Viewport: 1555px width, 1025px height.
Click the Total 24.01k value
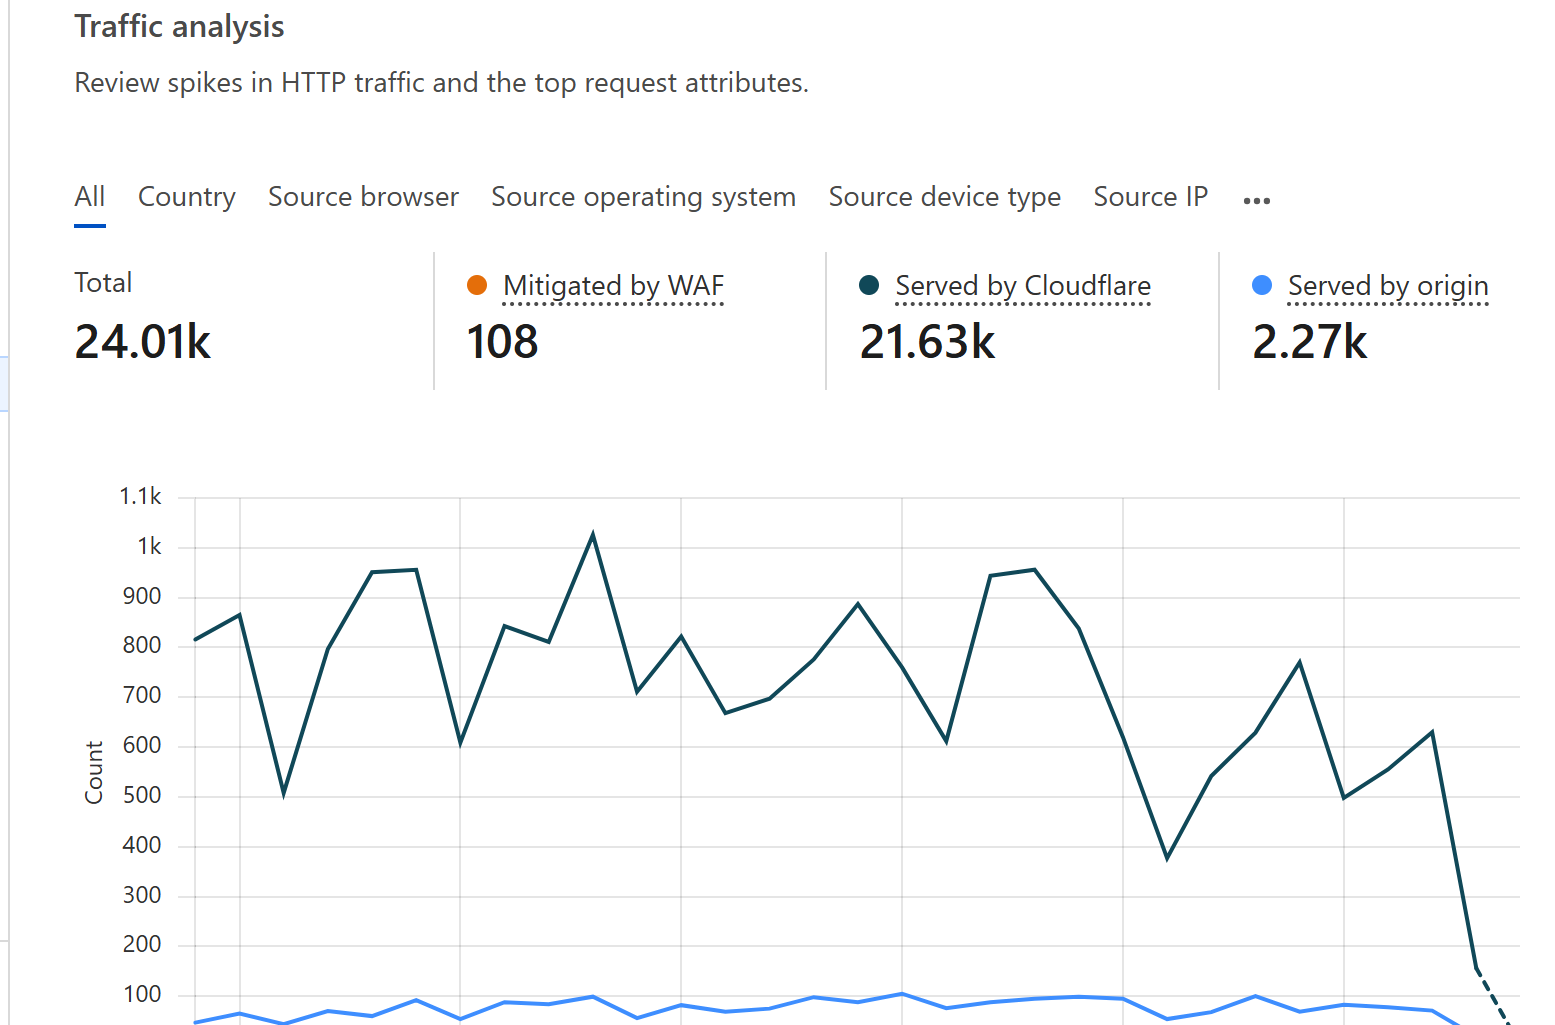pos(142,342)
